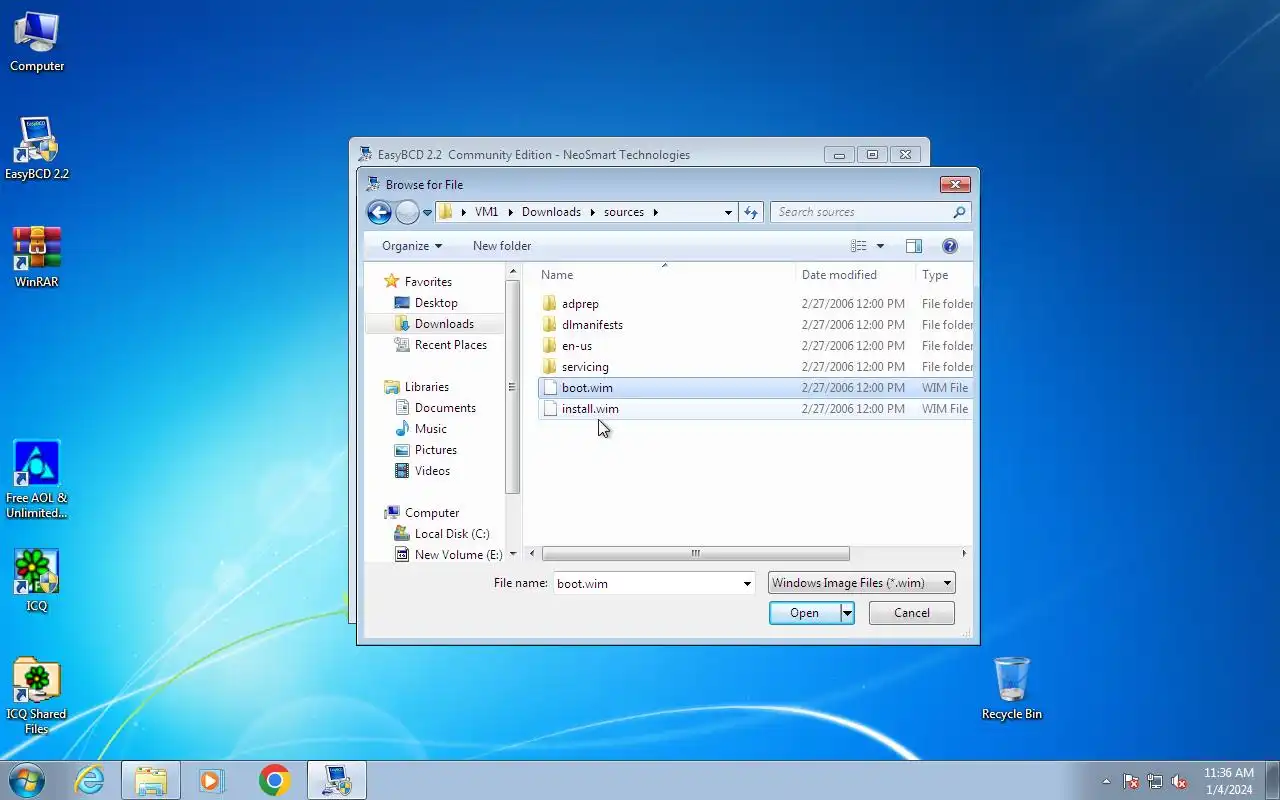
Task: Open the Windows Start button
Action: (27, 780)
